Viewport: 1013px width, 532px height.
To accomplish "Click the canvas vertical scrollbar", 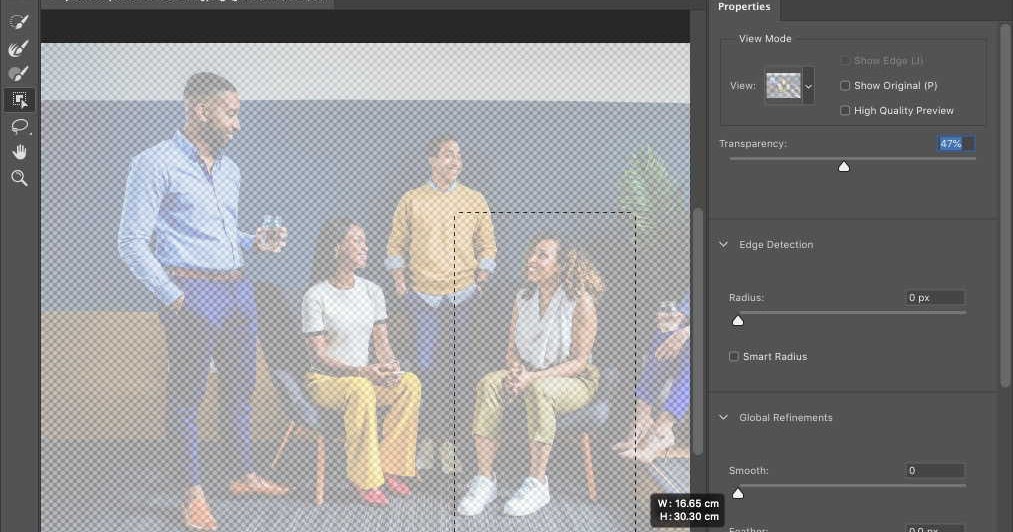I will [x=698, y=331].
